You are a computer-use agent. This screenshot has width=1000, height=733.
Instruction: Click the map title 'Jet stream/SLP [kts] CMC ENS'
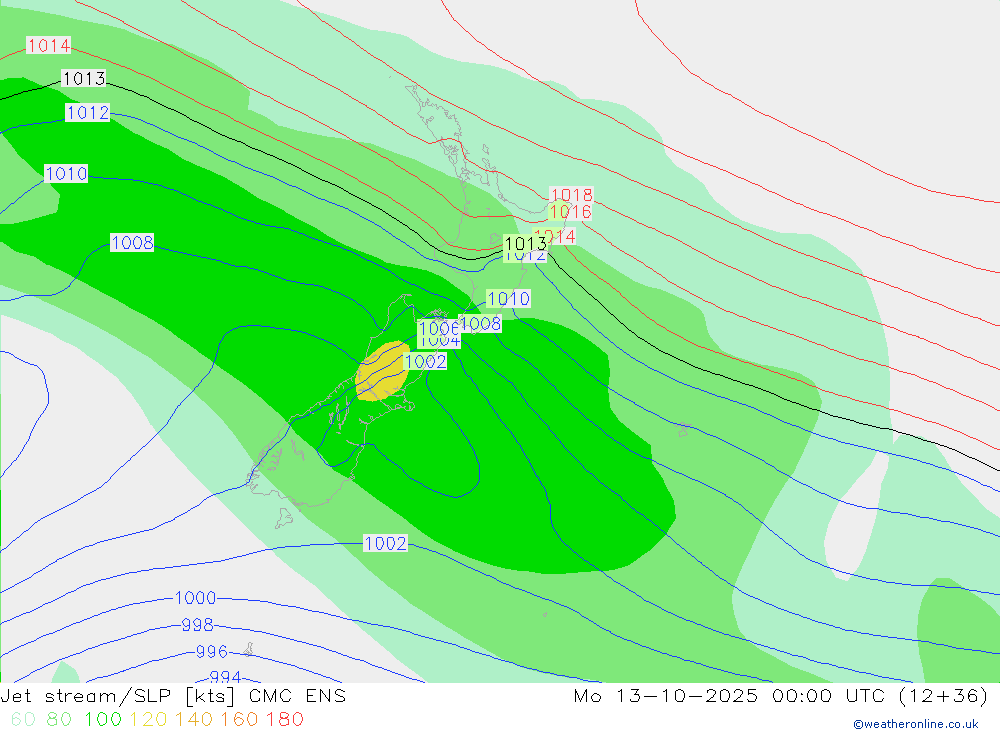(173, 695)
